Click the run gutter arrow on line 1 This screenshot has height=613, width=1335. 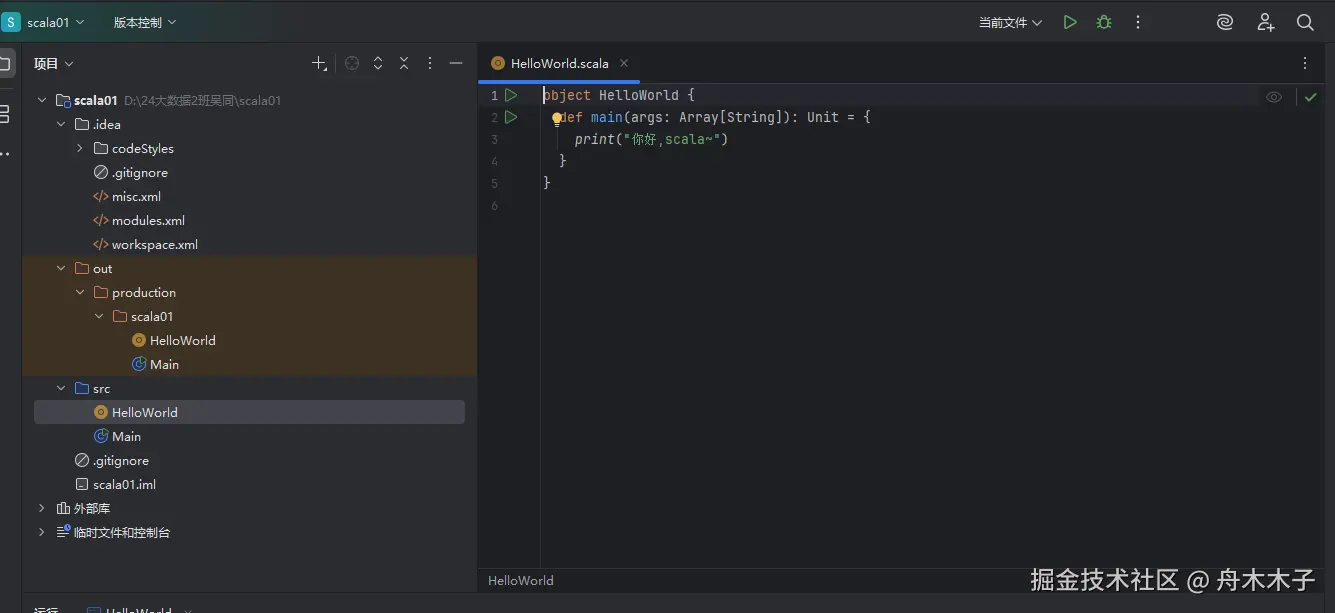tap(511, 95)
